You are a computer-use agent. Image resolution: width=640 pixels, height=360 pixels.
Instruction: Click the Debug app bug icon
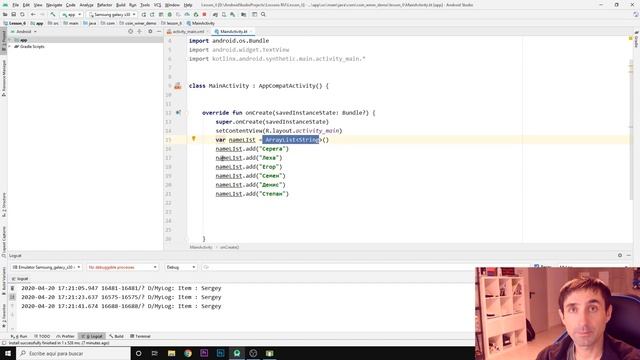pyautogui.click(x=170, y=14)
